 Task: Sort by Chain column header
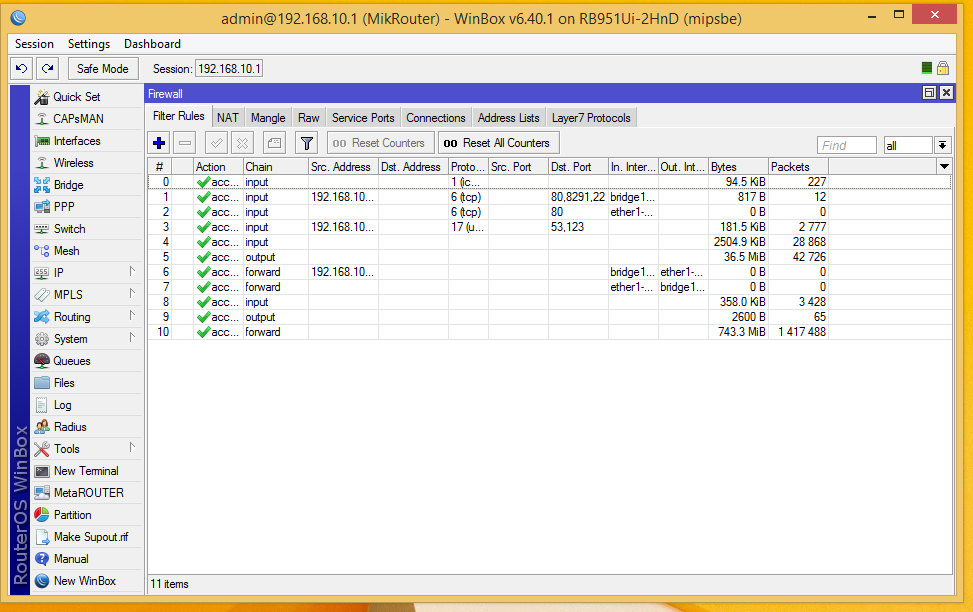click(276, 166)
